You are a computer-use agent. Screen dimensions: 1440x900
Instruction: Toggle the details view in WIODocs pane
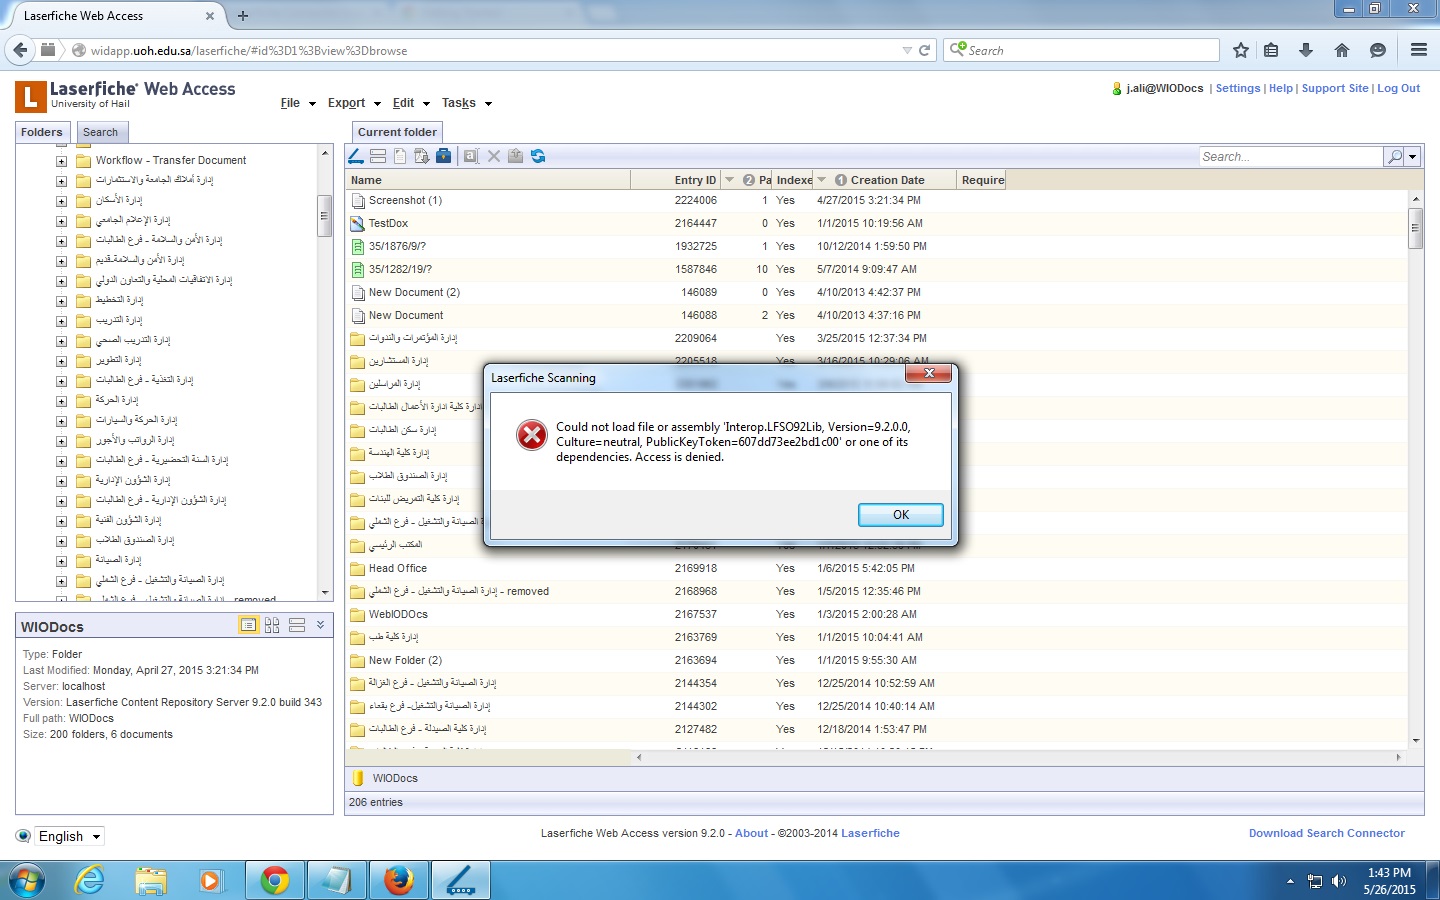[248, 625]
